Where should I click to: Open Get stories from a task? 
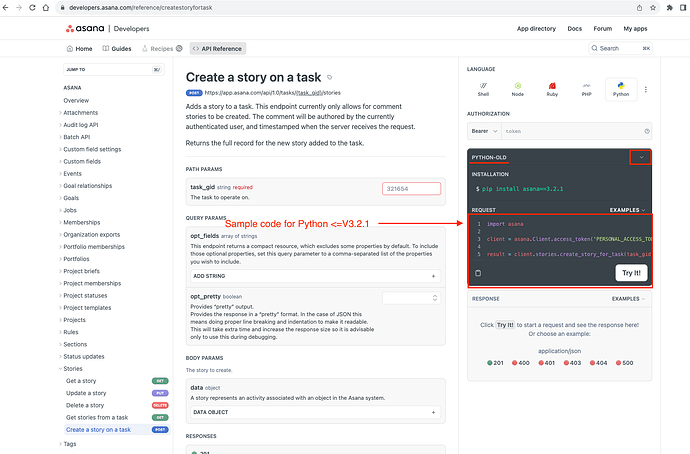click(x=97, y=417)
